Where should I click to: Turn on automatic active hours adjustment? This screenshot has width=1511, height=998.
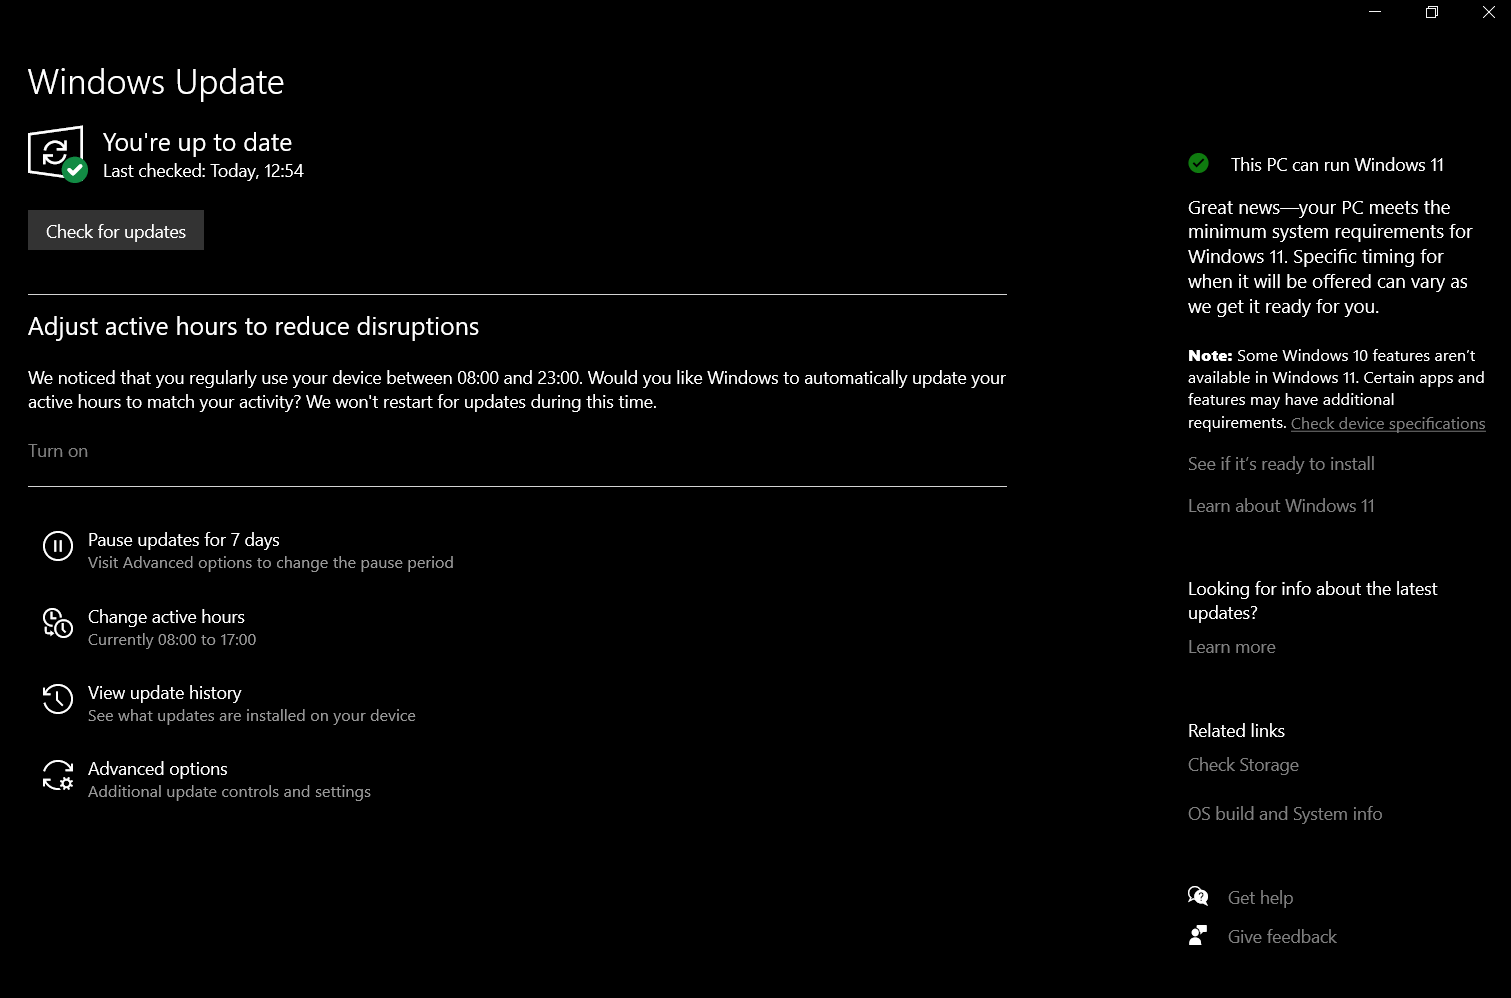pyautogui.click(x=58, y=451)
